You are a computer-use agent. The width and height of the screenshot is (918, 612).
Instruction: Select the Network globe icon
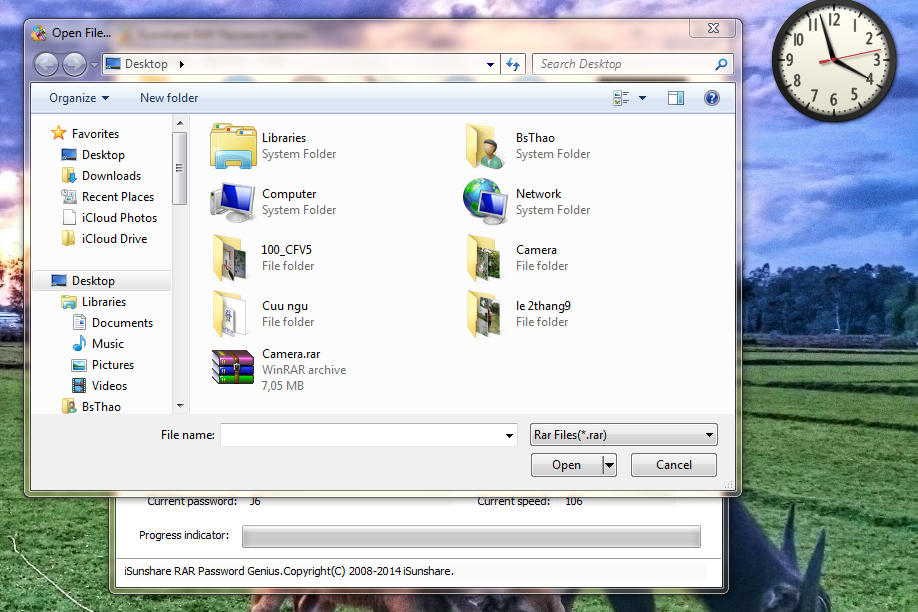click(487, 202)
